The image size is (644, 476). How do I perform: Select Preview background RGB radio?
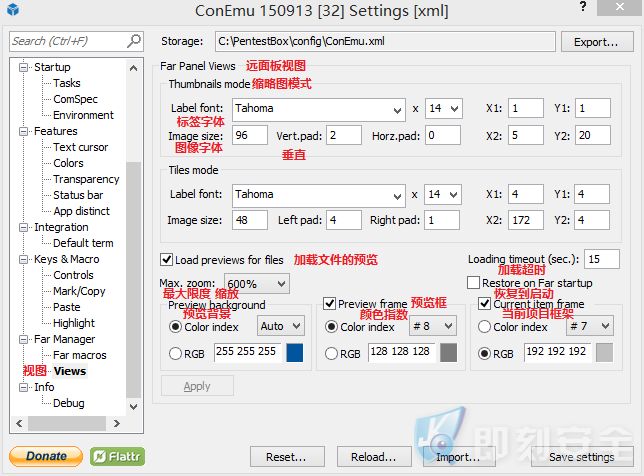(x=175, y=354)
